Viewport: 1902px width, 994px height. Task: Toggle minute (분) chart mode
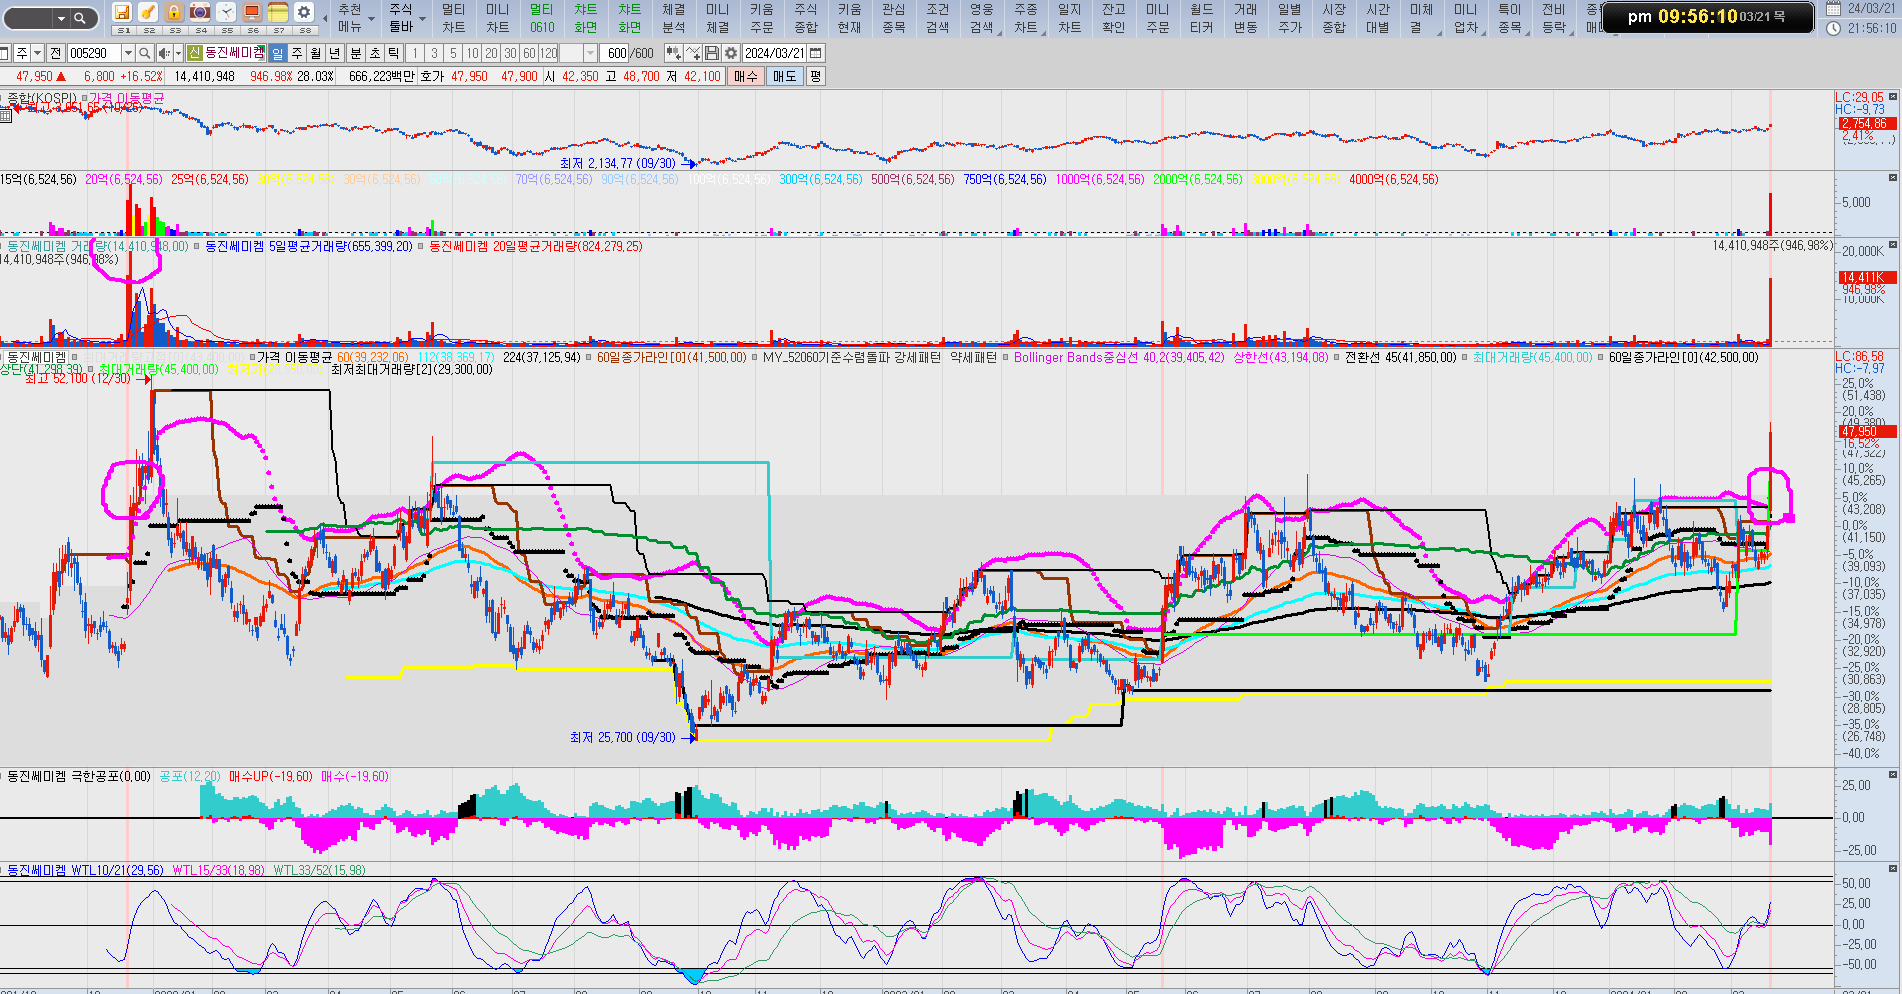[x=356, y=53]
